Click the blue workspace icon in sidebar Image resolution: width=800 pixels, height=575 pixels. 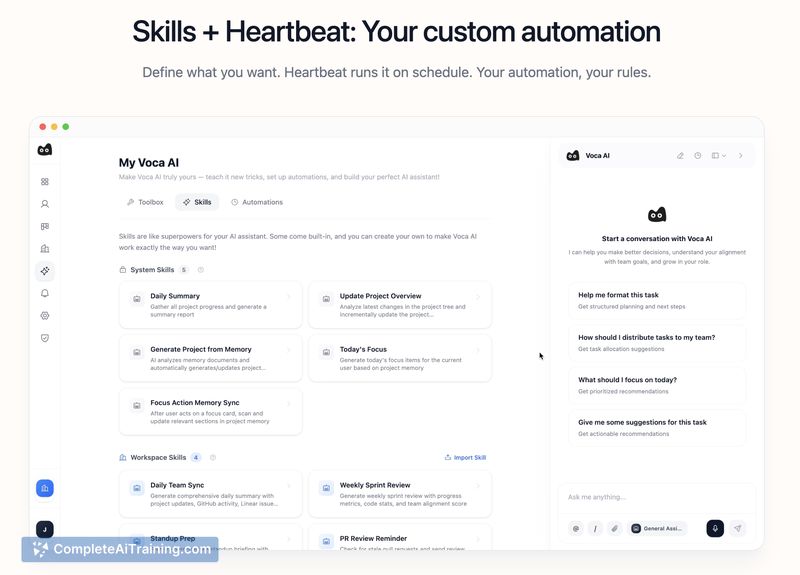coord(45,488)
